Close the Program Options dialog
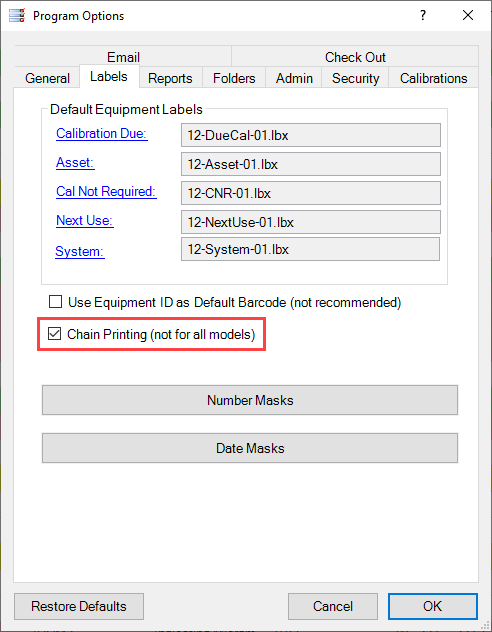Screen dimensions: 492x632 point(468,16)
